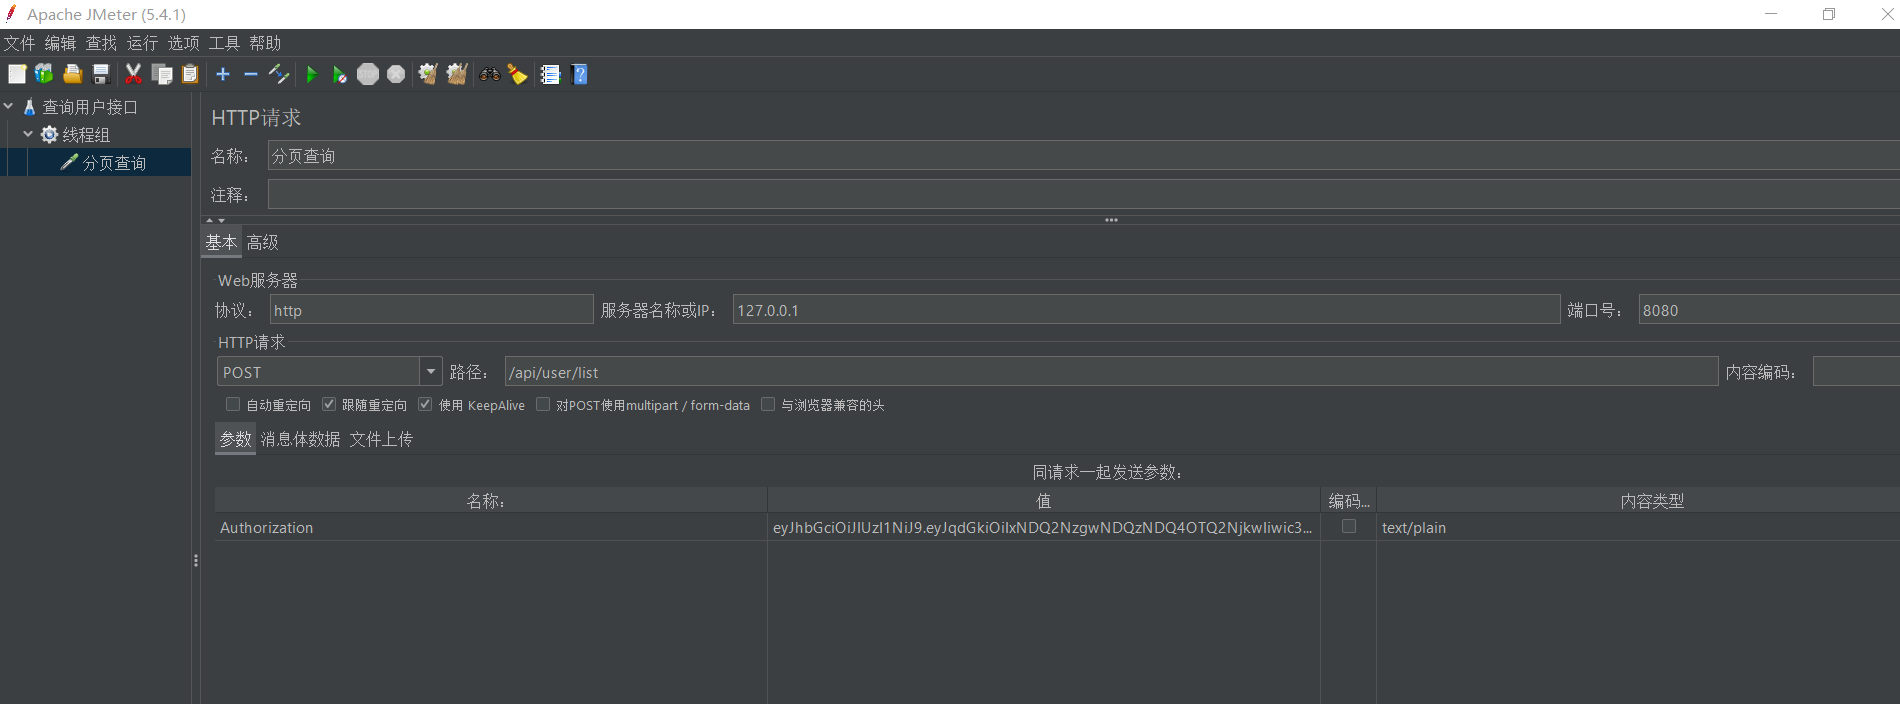The height and width of the screenshot is (704, 1900).
Task: Click the Authorization name cell
Action: pyautogui.click(x=491, y=527)
